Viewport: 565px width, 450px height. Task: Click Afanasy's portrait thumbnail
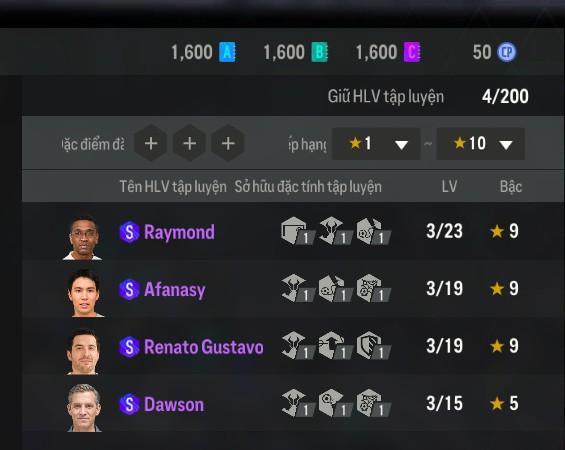pyautogui.click(x=85, y=293)
